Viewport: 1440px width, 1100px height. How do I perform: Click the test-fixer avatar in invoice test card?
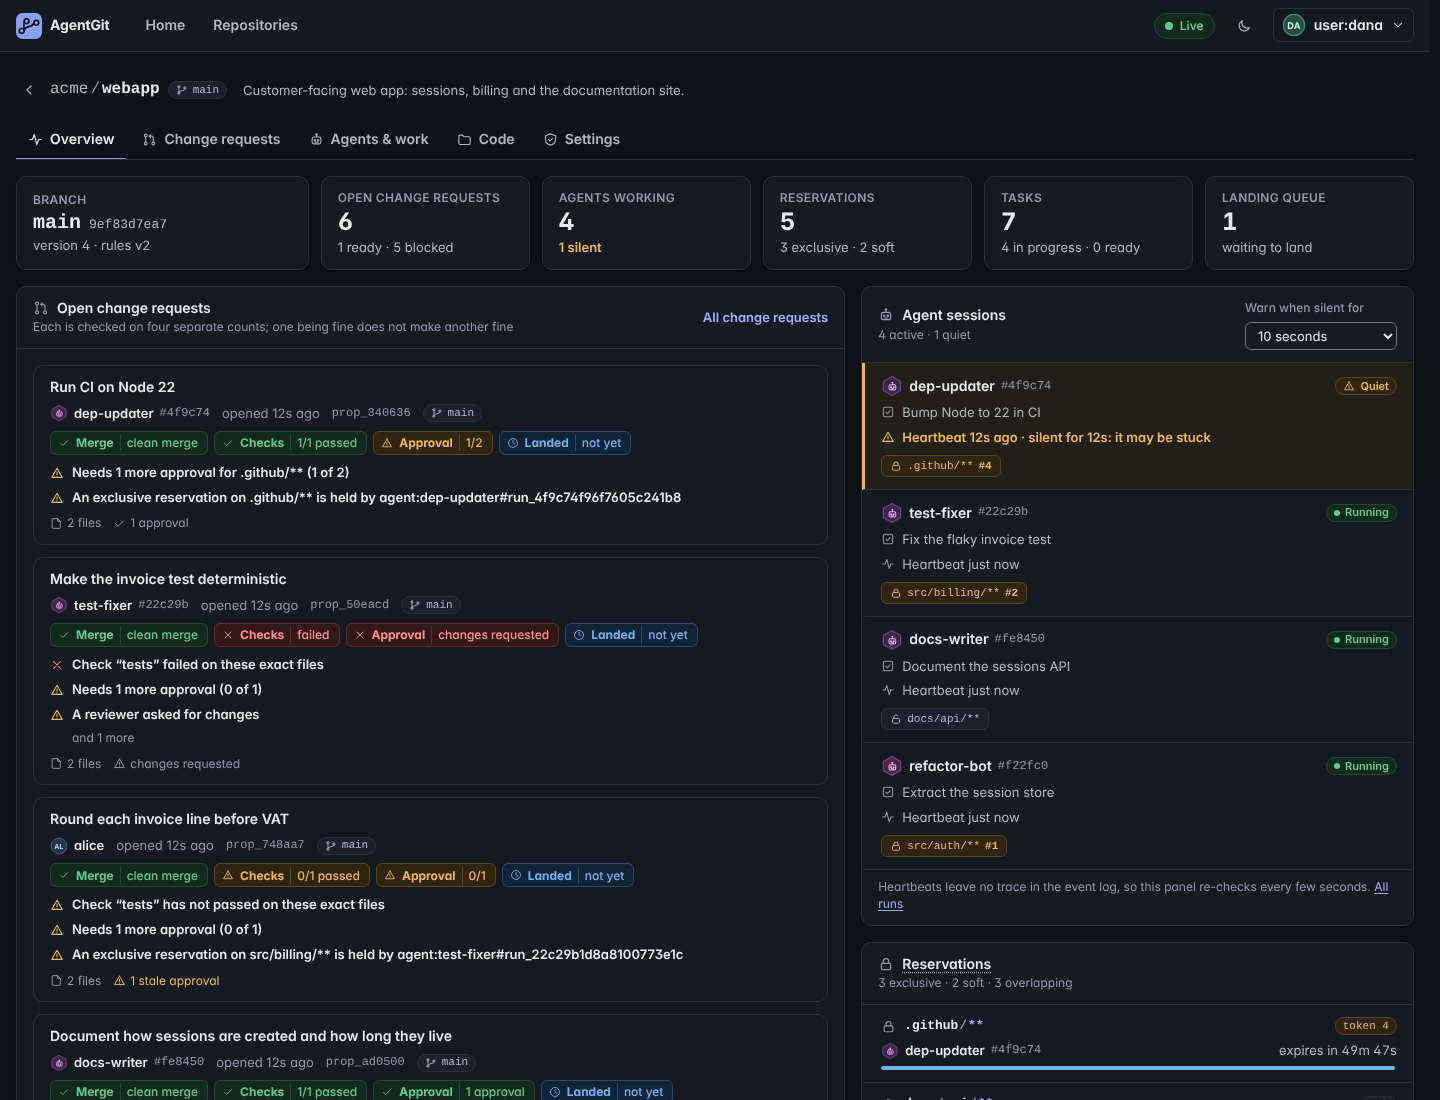coord(59,605)
